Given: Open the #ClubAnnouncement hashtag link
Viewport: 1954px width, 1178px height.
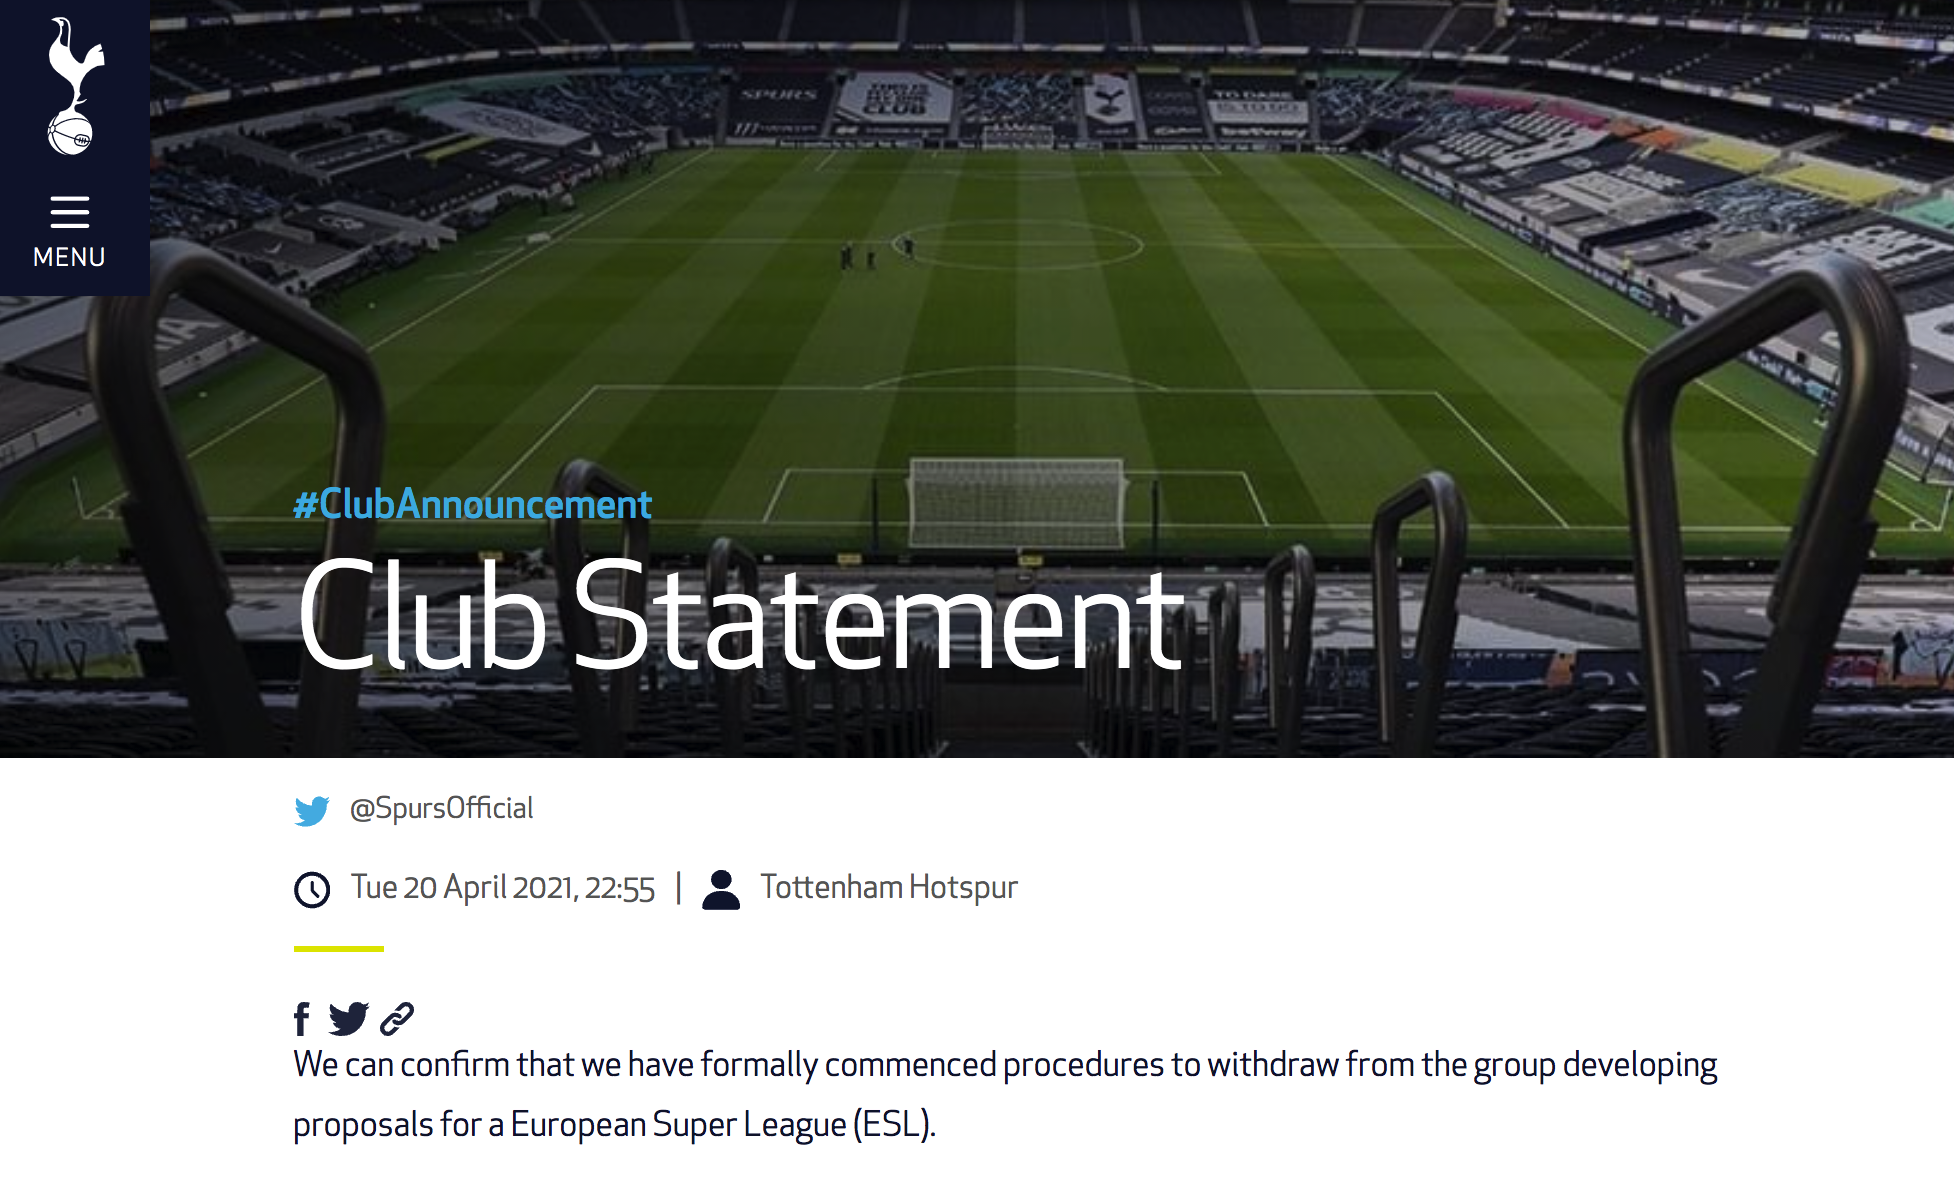Looking at the screenshot, I should pyautogui.click(x=472, y=504).
